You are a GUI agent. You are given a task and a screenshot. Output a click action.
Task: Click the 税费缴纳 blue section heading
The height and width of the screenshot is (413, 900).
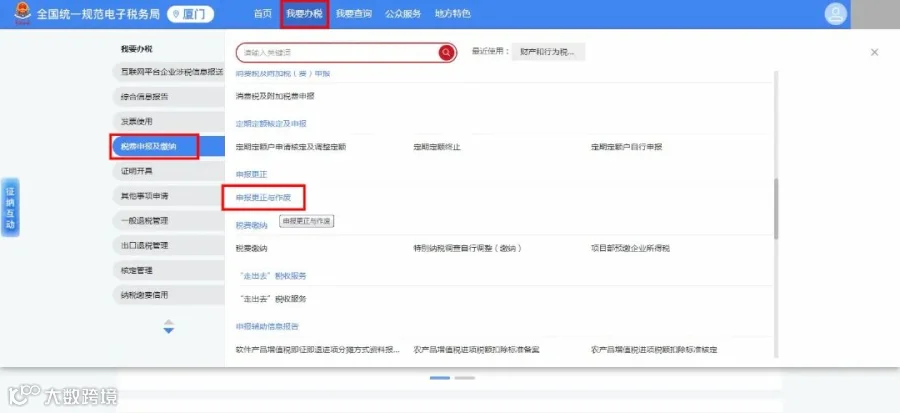[x=251, y=225]
